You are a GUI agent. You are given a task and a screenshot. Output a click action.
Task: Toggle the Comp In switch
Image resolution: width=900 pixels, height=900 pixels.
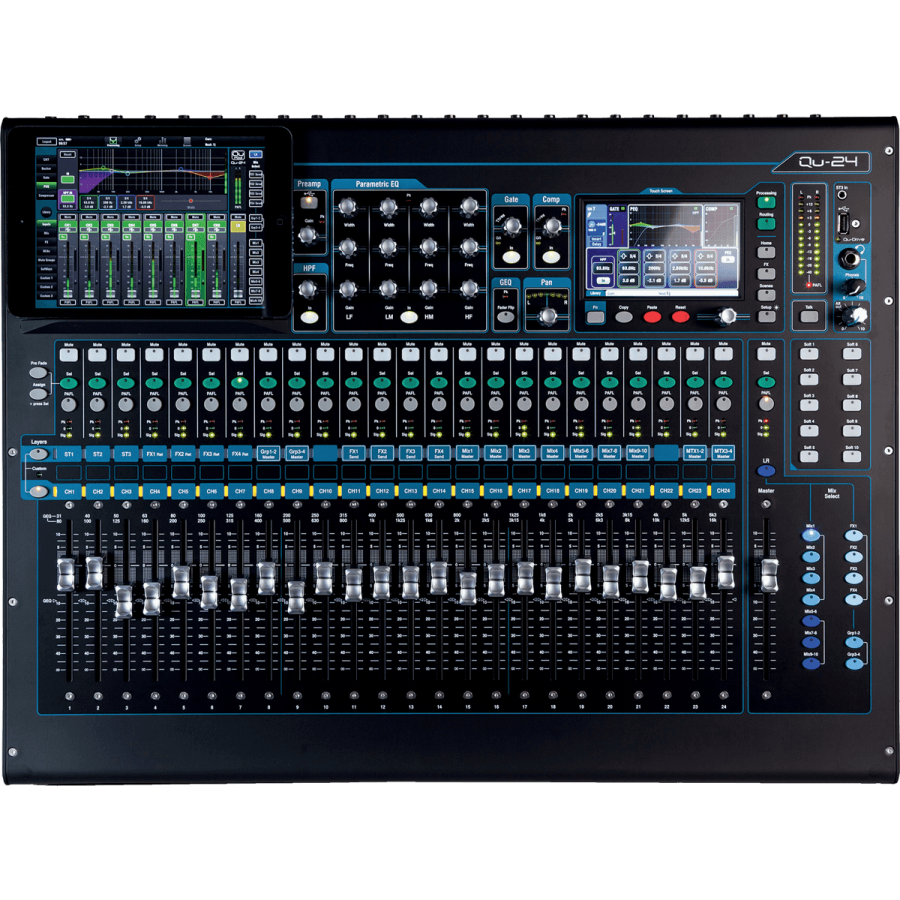tap(551, 256)
